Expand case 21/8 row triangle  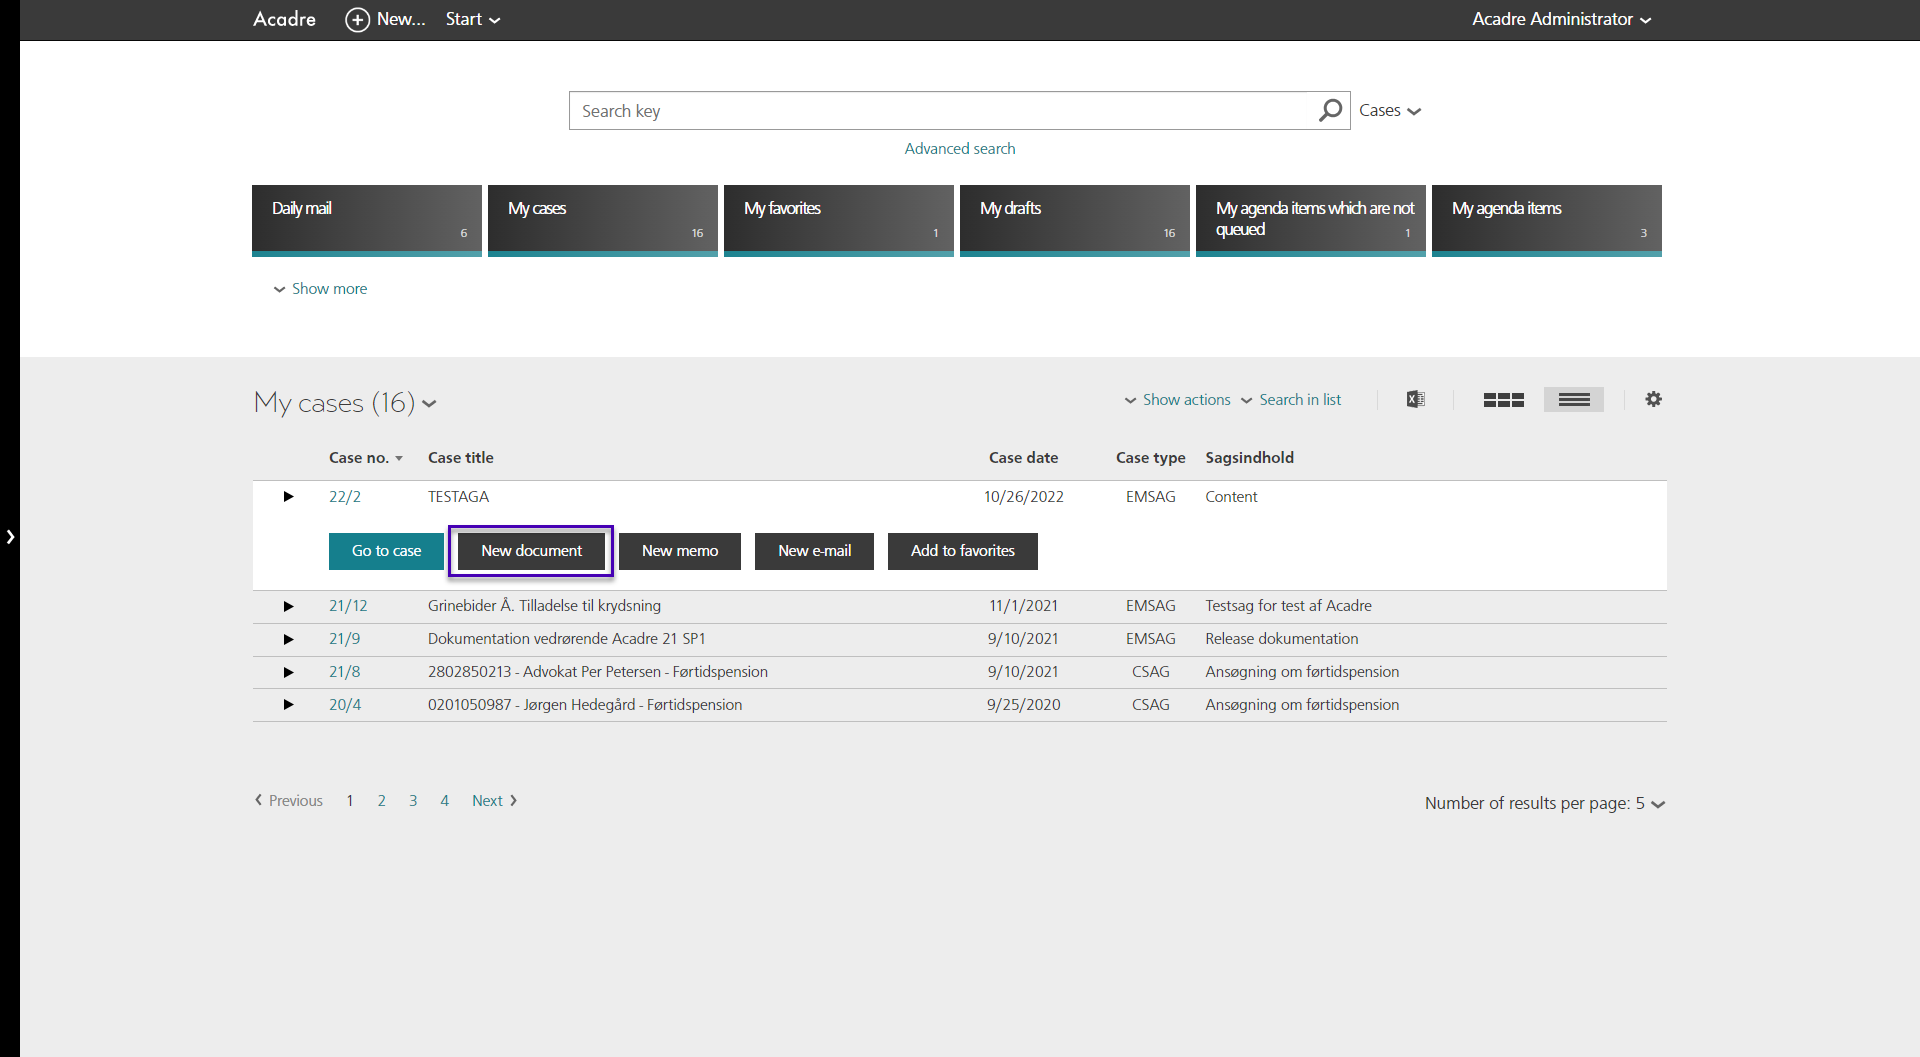(288, 672)
